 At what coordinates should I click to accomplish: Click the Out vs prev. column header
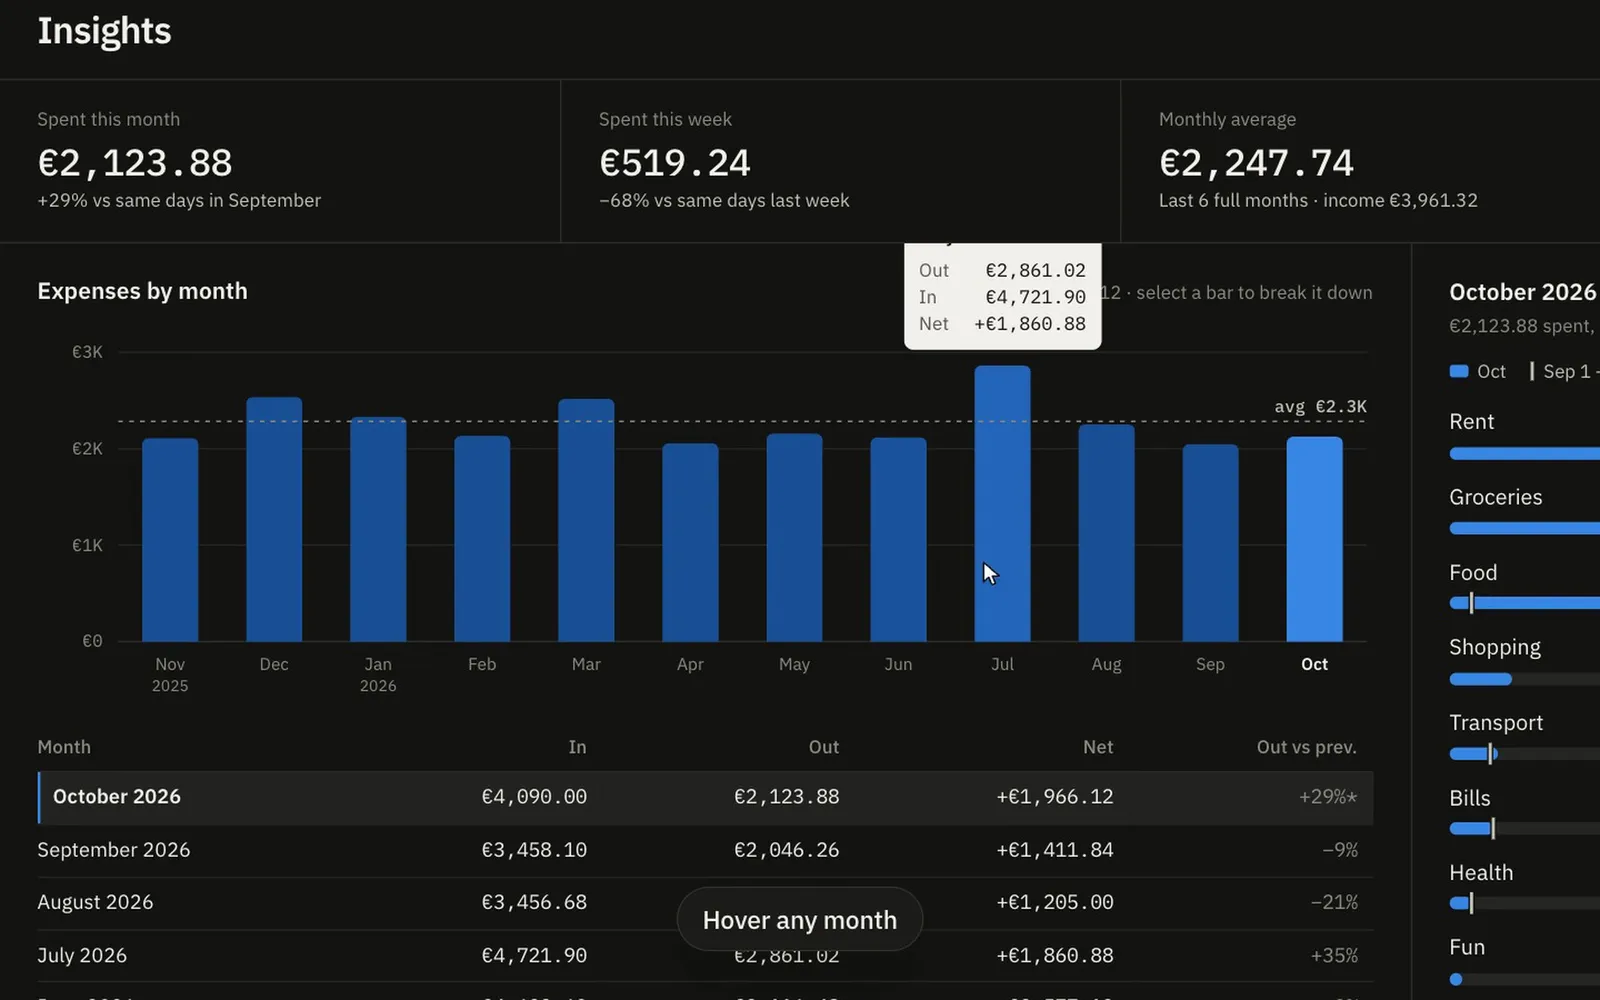[1306, 747]
